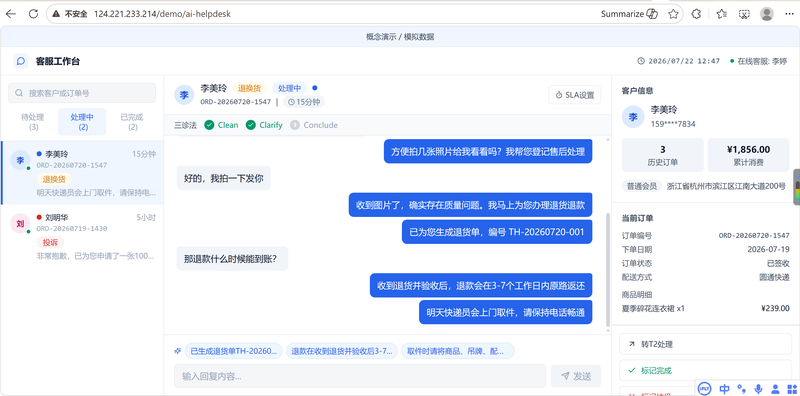The image size is (800, 396).
Task: Click message 明天快递员会上门取件
Action: [506, 312]
